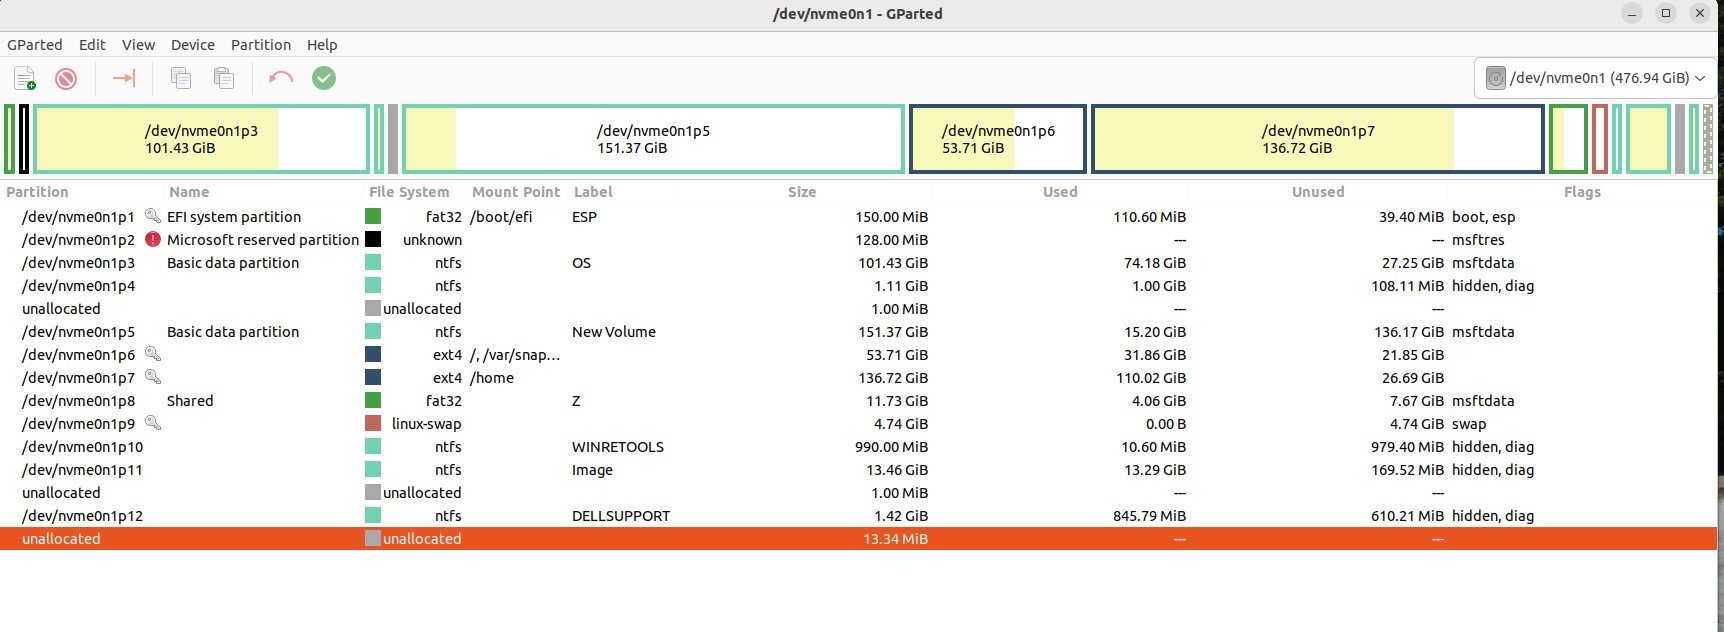Click the Name column header
The width and height of the screenshot is (1724, 632).
(x=189, y=192)
